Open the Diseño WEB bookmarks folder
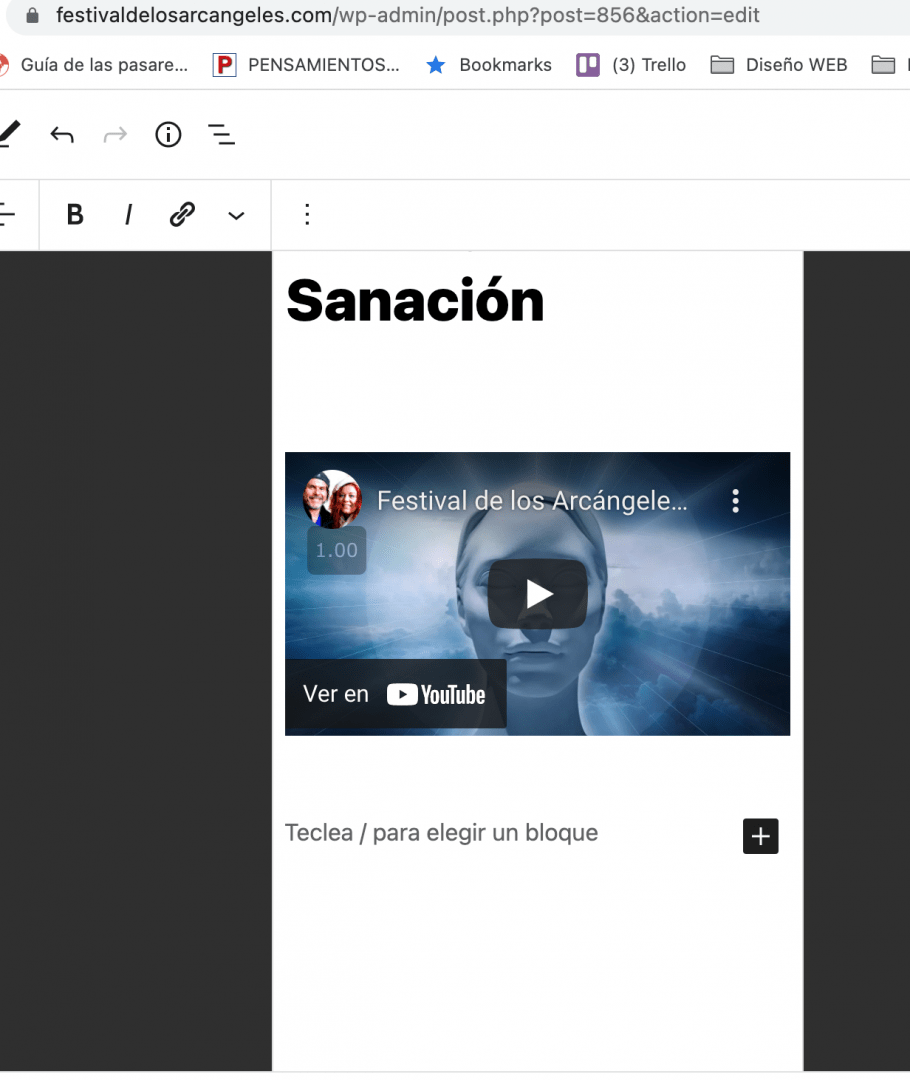This screenshot has height=1080, width=910. (x=779, y=65)
